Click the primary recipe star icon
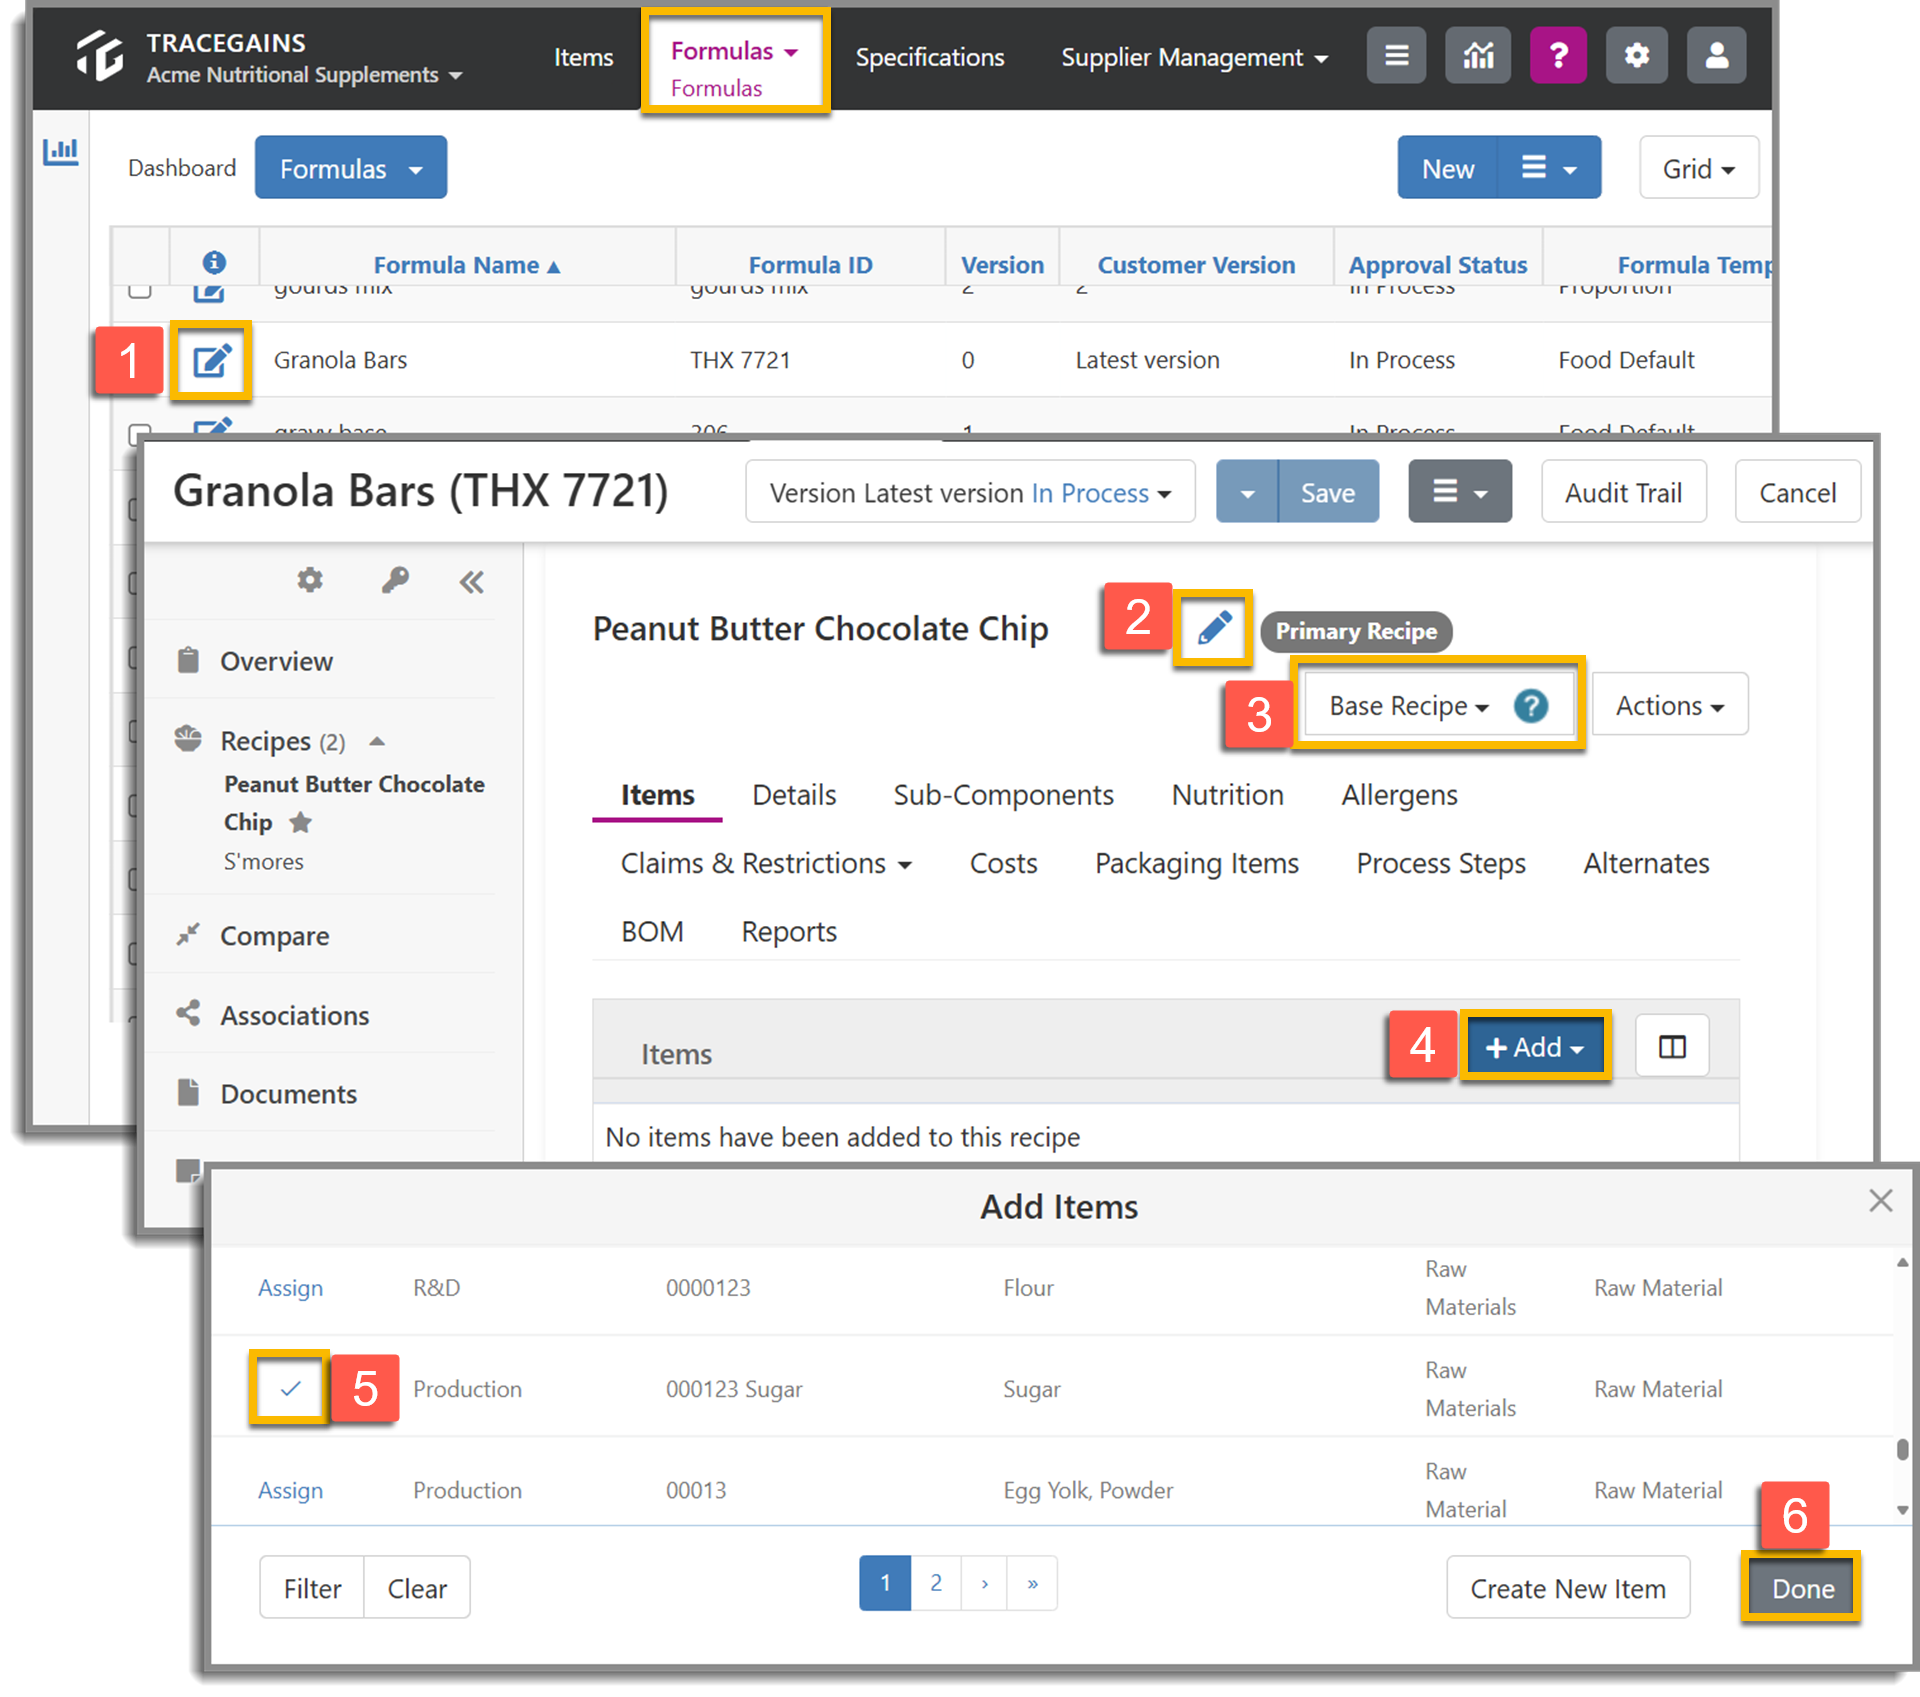Screen dimensions: 1920x1697 coord(300,822)
